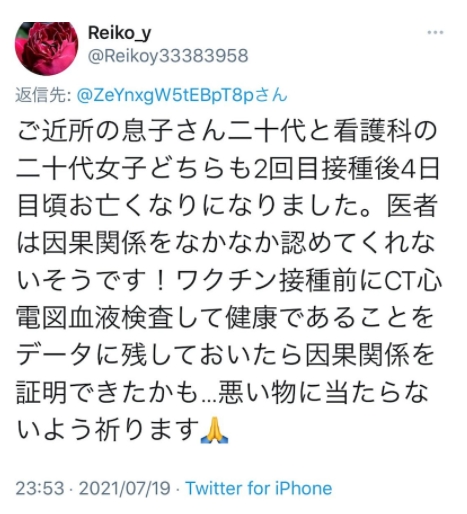Image resolution: width=467 pixels, height=514 pixels.
Task: Click the word 医者 in the tweet
Action: tap(412, 205)
